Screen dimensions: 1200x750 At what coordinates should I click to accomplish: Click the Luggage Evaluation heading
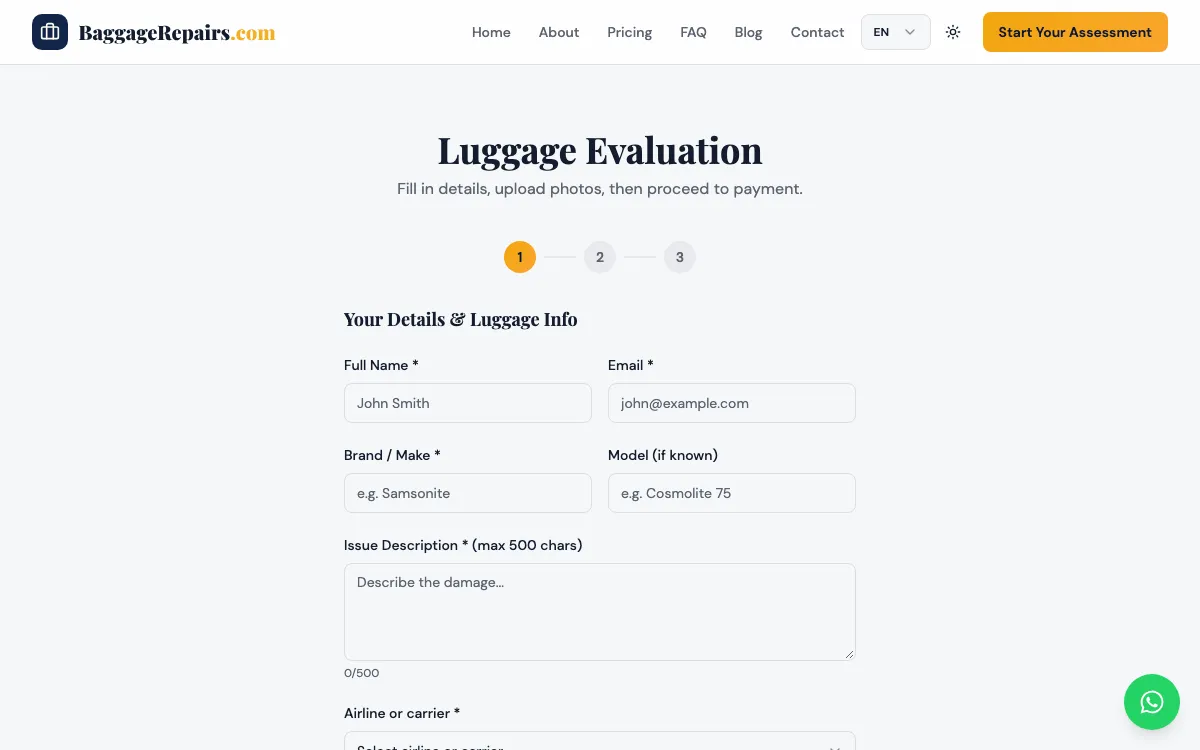click(x=600, y=150)
